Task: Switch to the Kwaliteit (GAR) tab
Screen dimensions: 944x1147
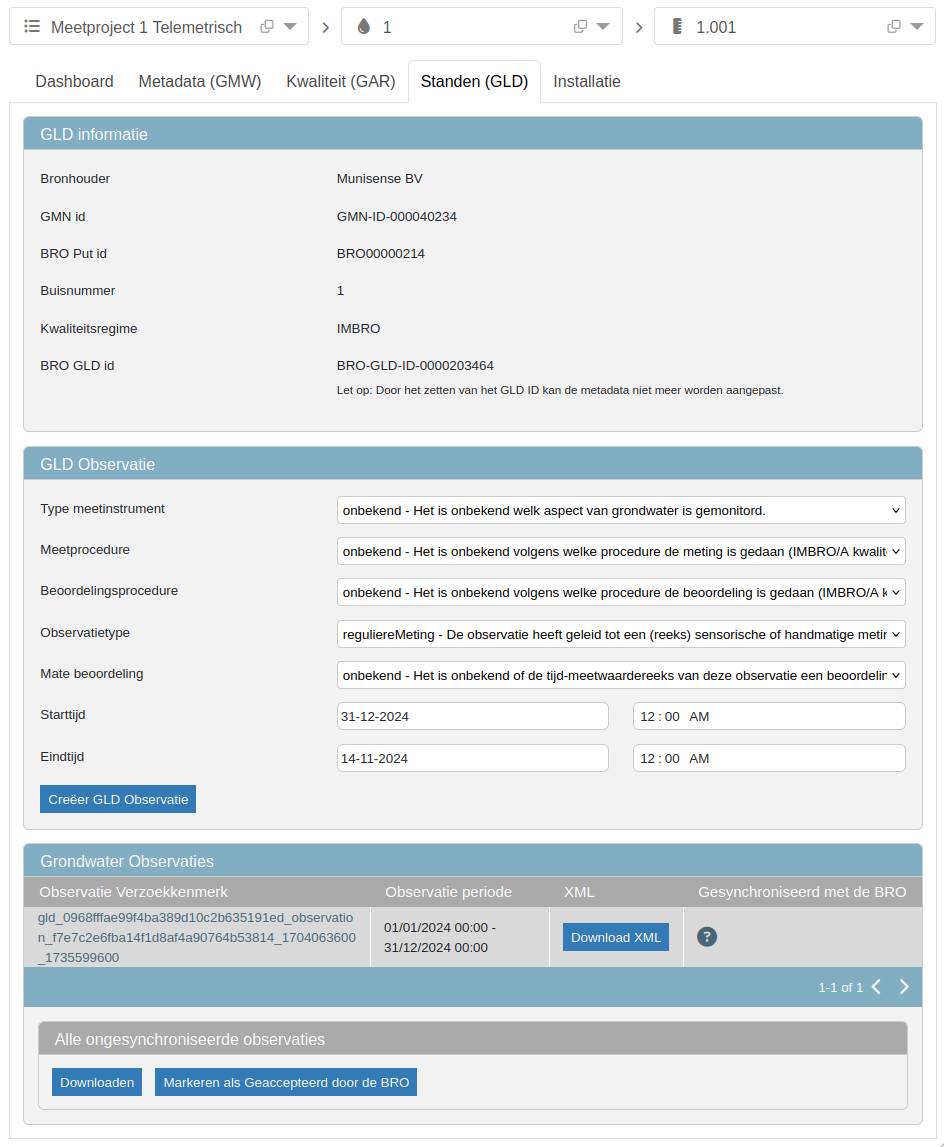Action: 340,82
